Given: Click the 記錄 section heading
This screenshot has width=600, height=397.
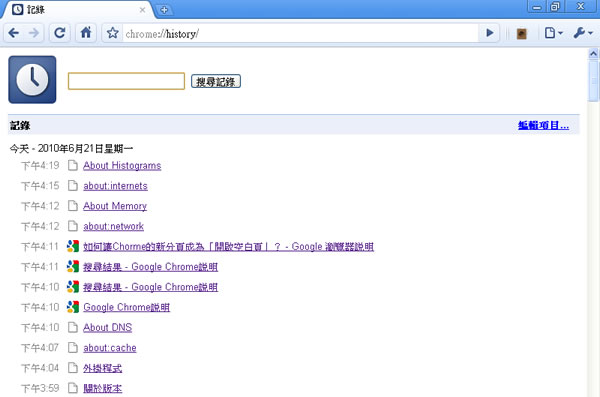Looking at the screenshot, I should click(x=20, y=126).
